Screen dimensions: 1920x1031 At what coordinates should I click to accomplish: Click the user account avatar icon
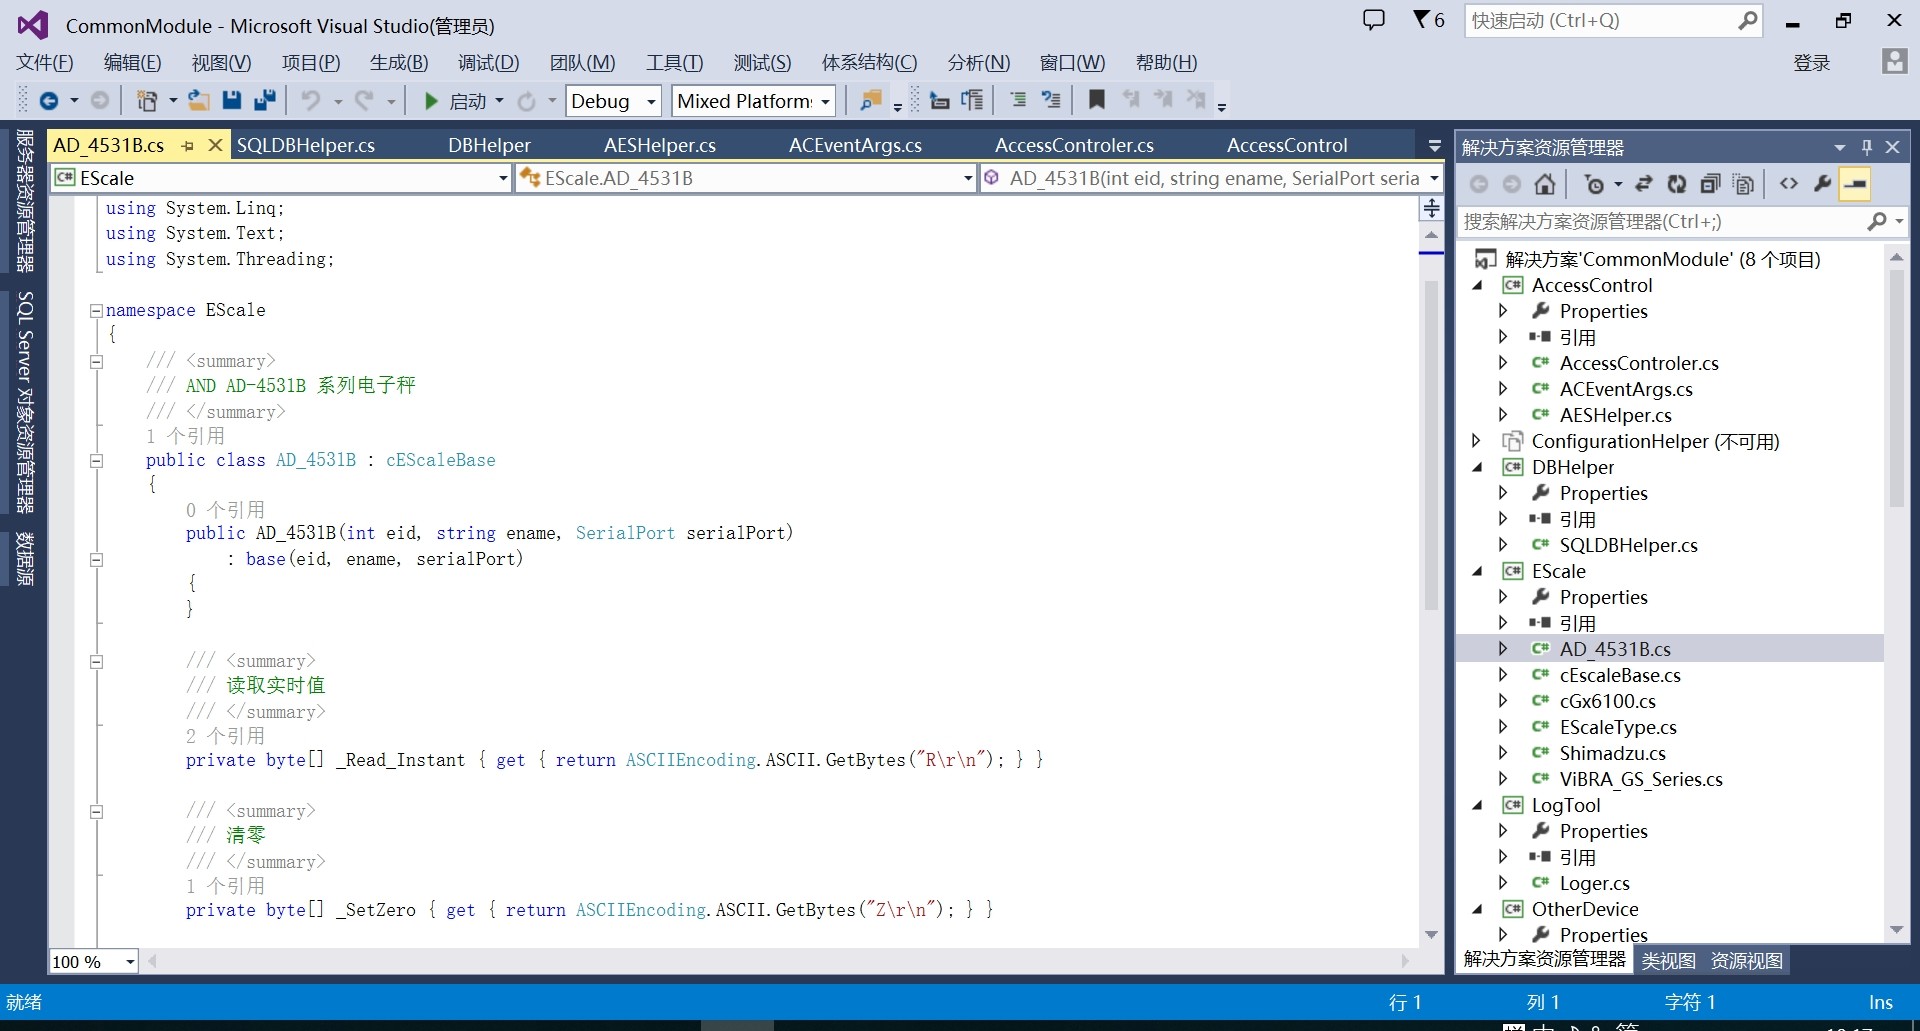[x=1894, y=62]
